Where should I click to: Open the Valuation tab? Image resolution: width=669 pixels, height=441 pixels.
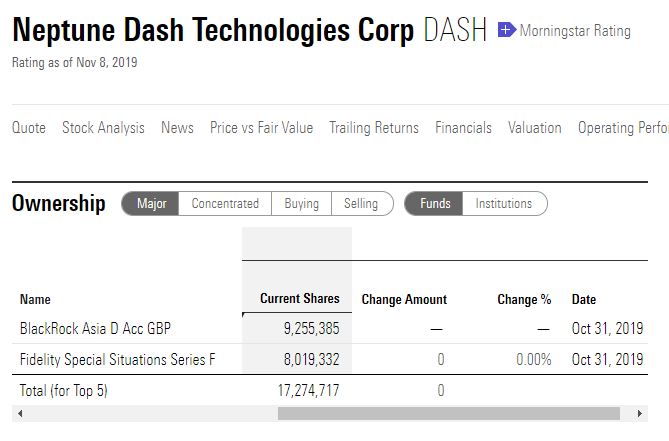[x=535, y=128]
